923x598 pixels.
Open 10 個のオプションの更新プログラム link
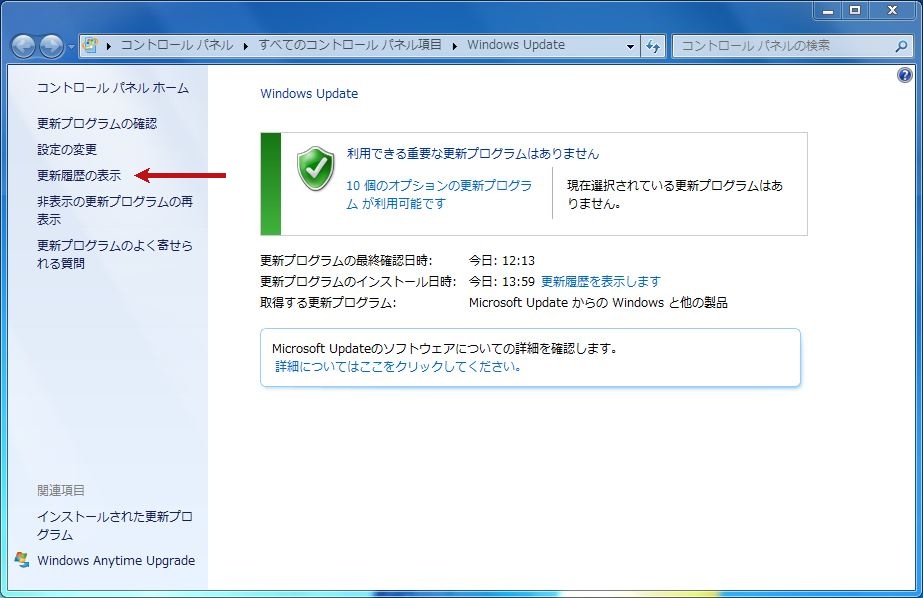[x=439, y=194]
